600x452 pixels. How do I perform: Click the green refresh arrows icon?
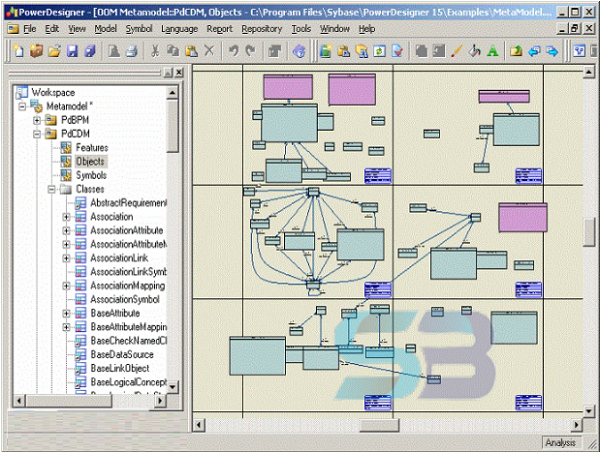379,51
